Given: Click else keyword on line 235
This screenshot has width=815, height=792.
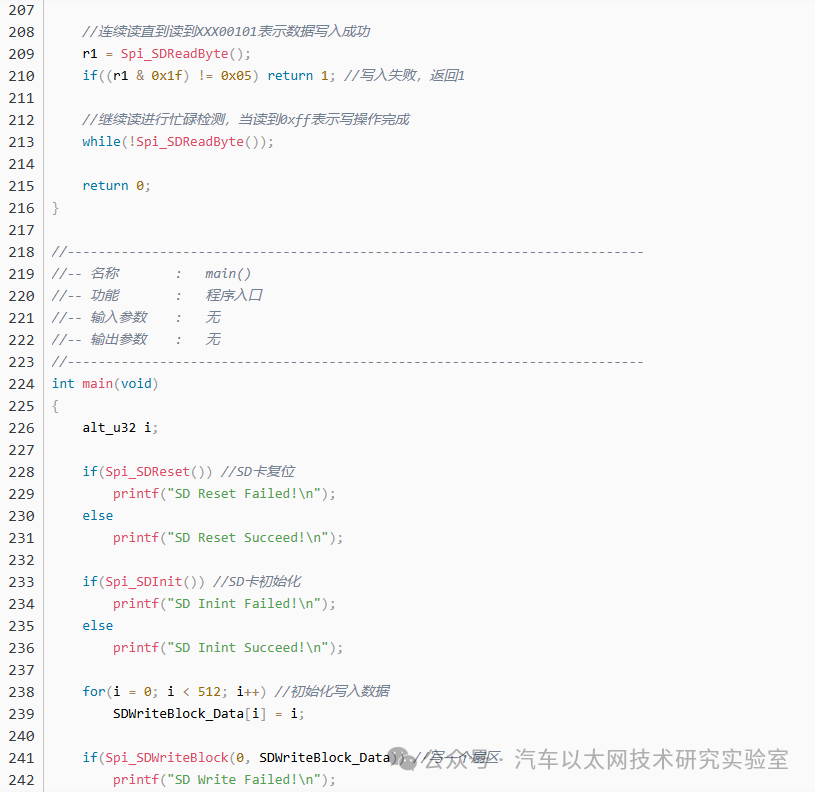Looking at the screenshot, I should pos(97,626).
